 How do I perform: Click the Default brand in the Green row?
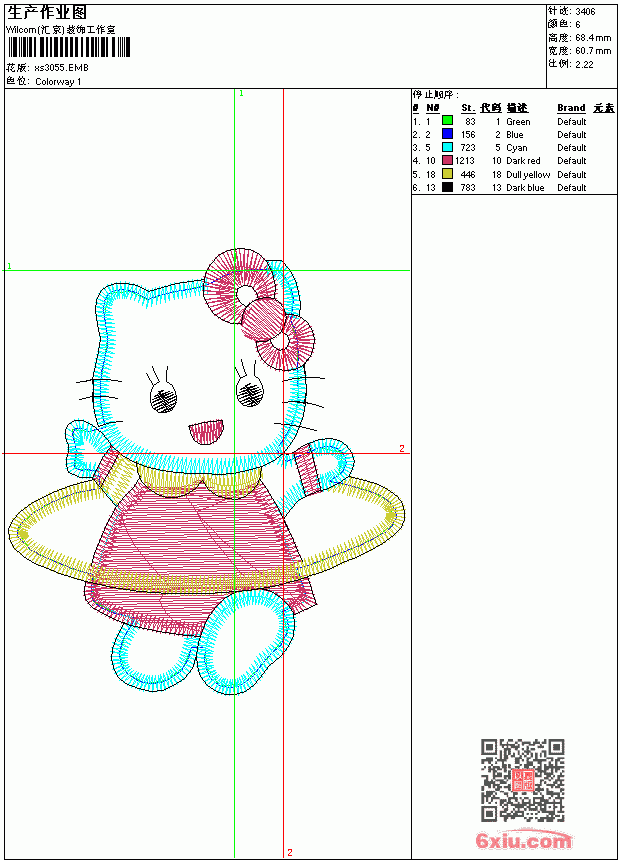[572, 122]
